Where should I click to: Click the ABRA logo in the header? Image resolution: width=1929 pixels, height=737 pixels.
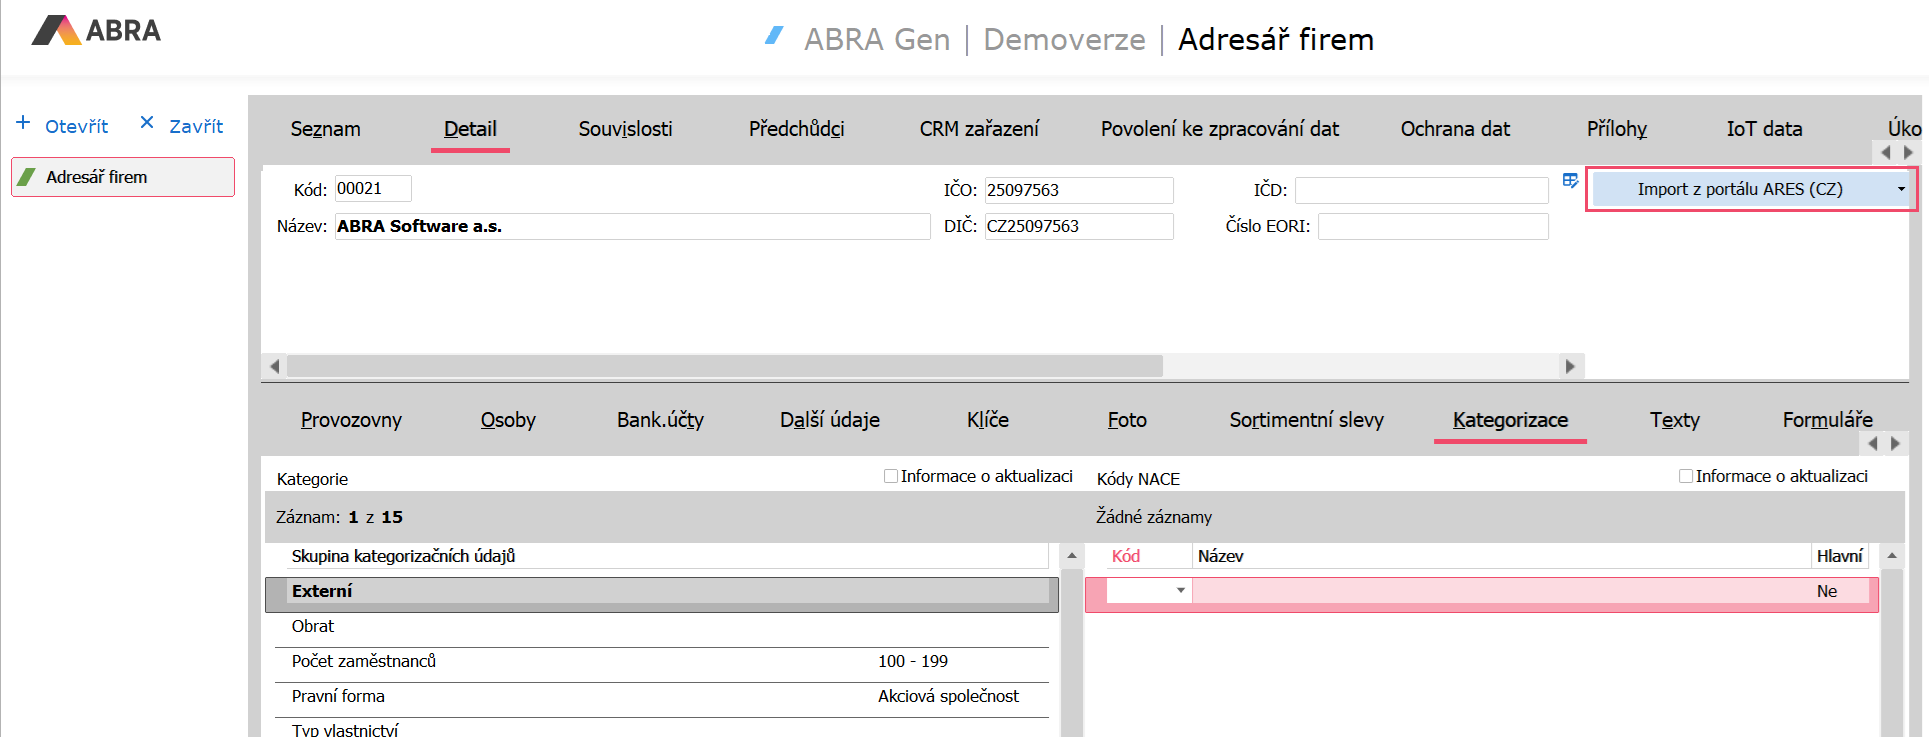click(x=96, y=31)
